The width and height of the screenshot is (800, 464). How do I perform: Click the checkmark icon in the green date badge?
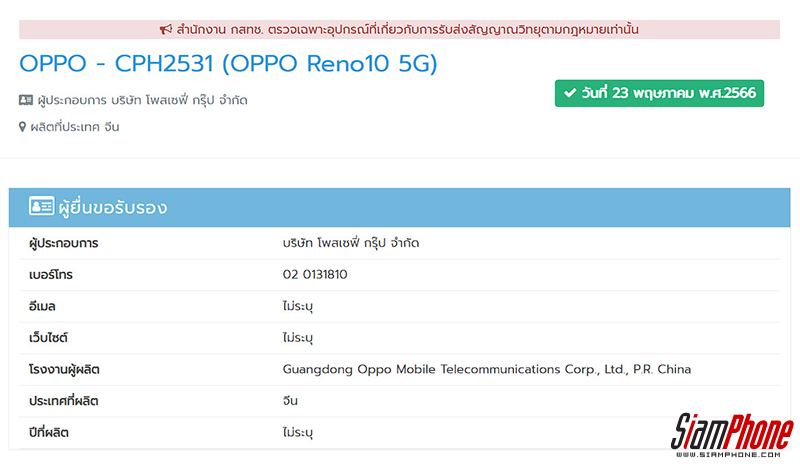[x=570, y=95]
